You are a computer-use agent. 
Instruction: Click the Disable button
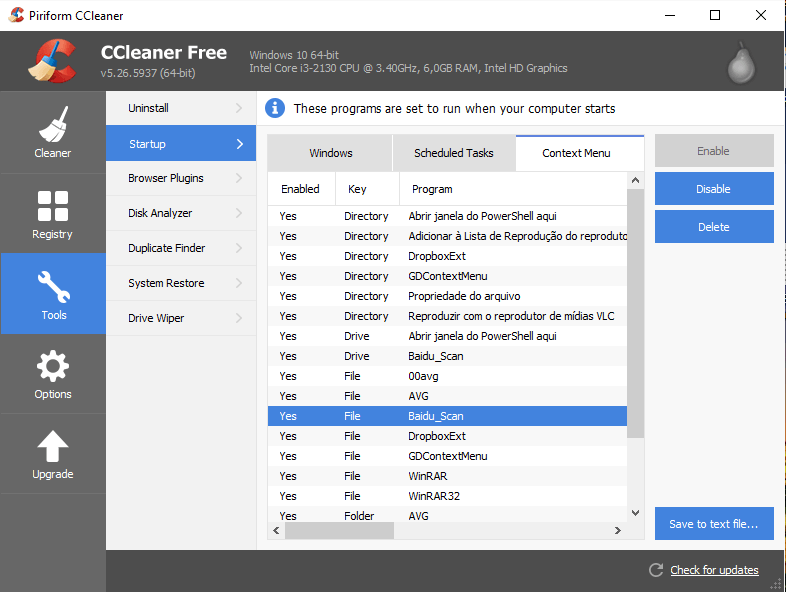[714, 188]
